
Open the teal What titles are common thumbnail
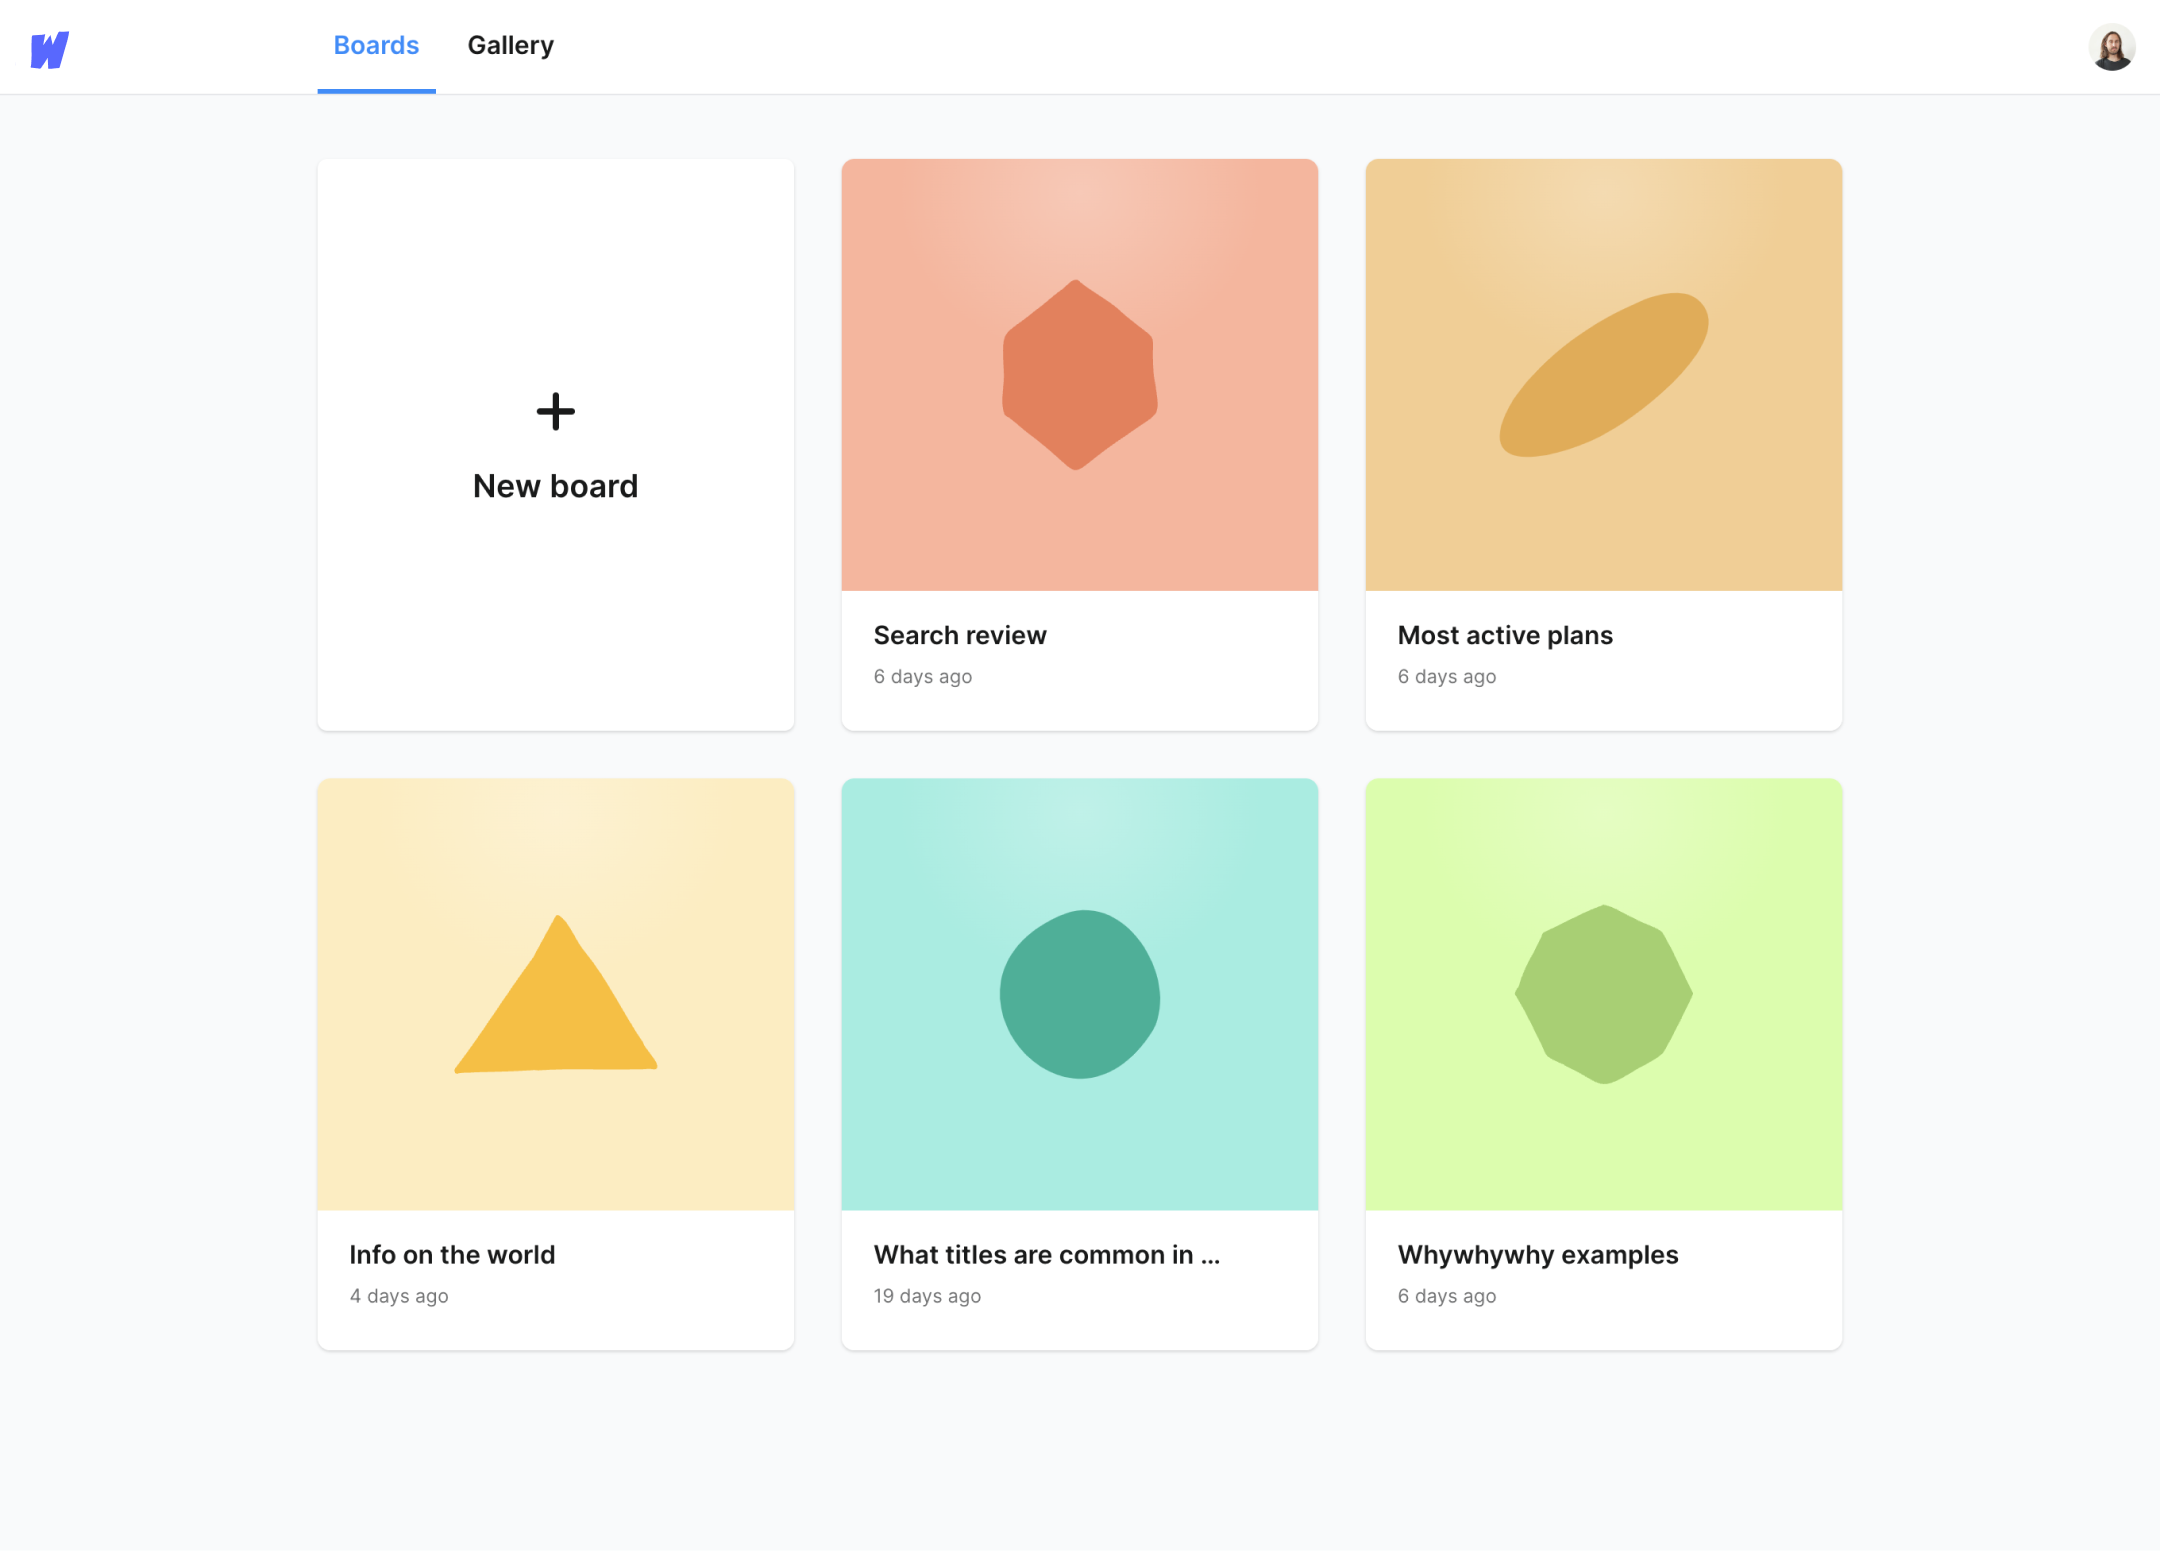coord(1080,994)
